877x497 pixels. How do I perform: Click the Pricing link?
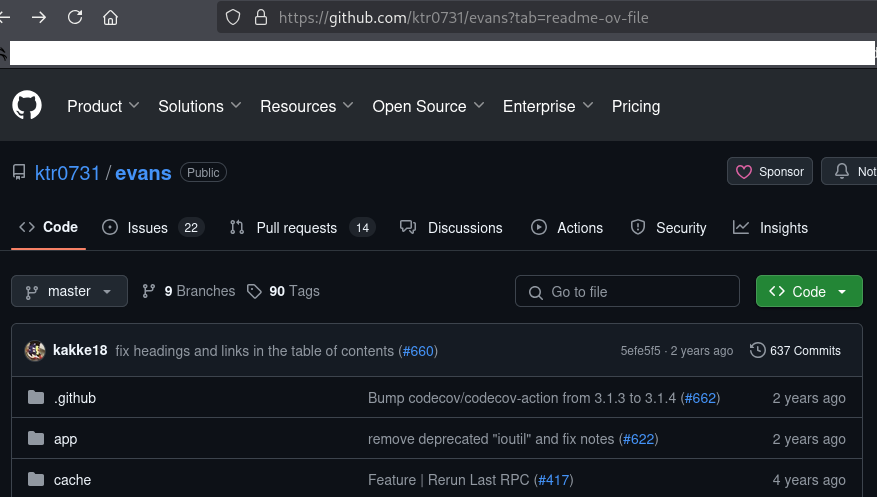(x=636, y=106)
